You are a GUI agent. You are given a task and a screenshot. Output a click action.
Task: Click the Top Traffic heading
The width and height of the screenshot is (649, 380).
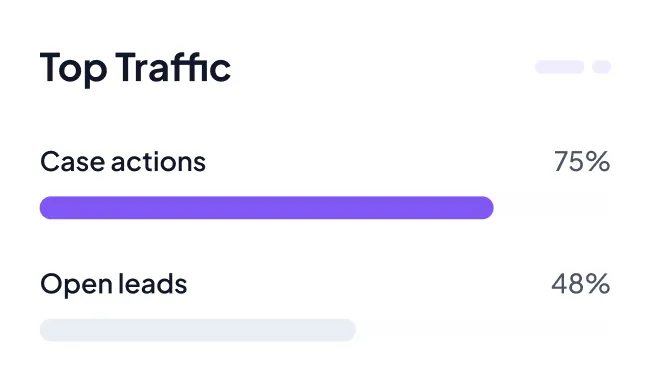[x=135, y=68]
